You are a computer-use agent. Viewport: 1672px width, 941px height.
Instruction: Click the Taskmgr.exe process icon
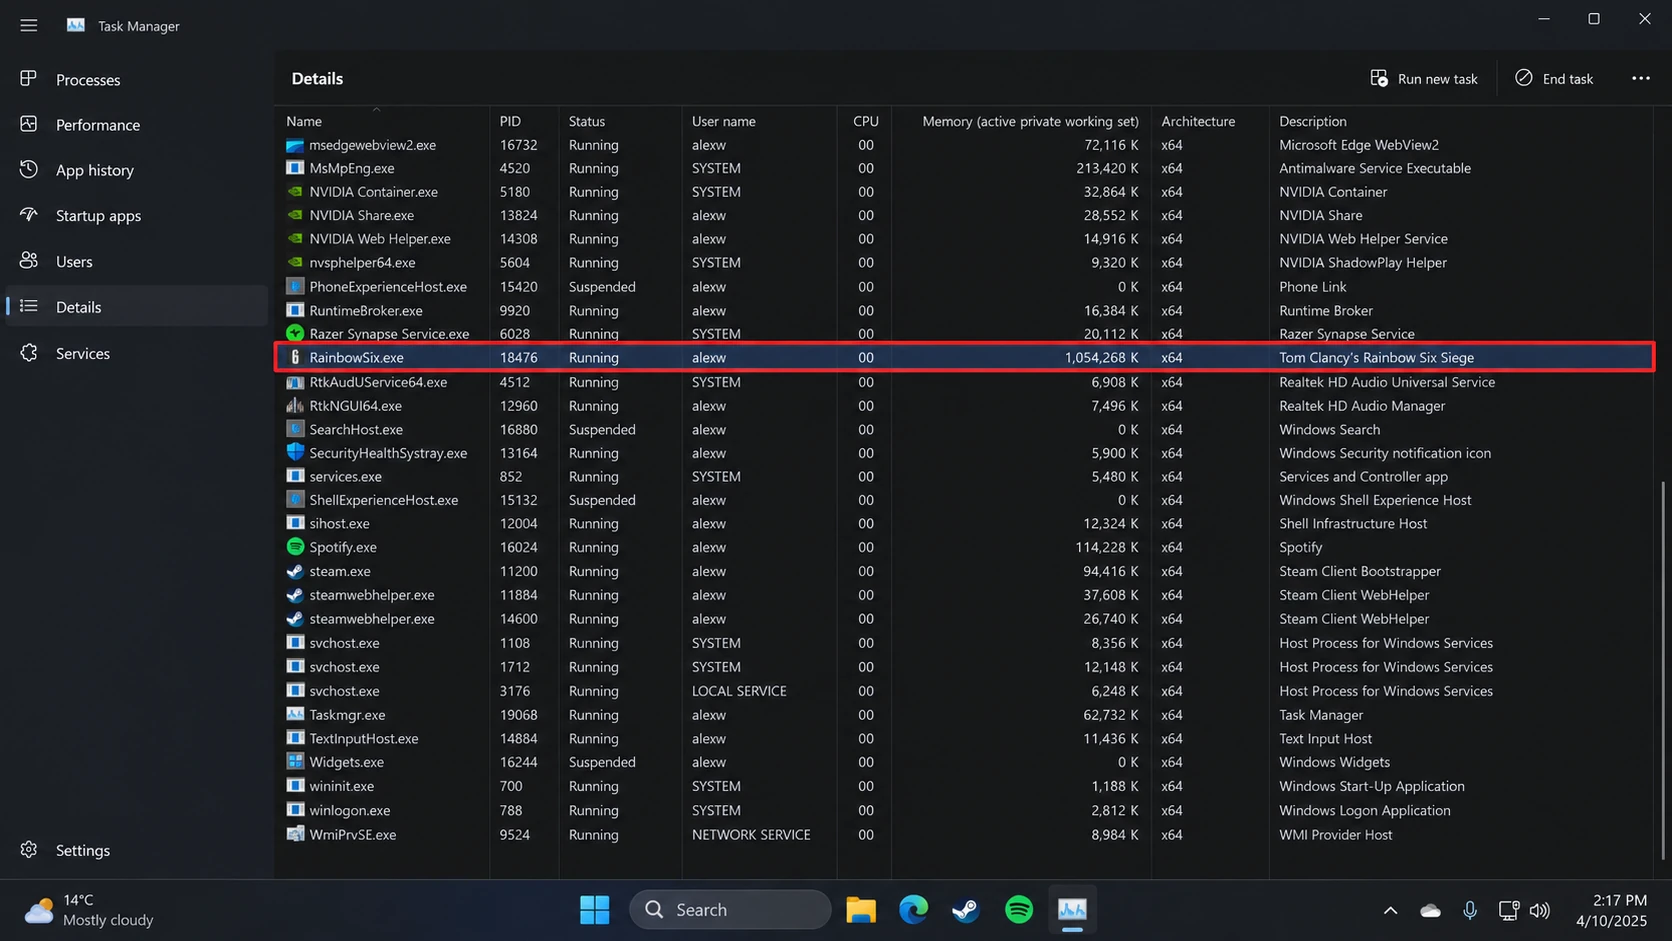tap(295, 715)
